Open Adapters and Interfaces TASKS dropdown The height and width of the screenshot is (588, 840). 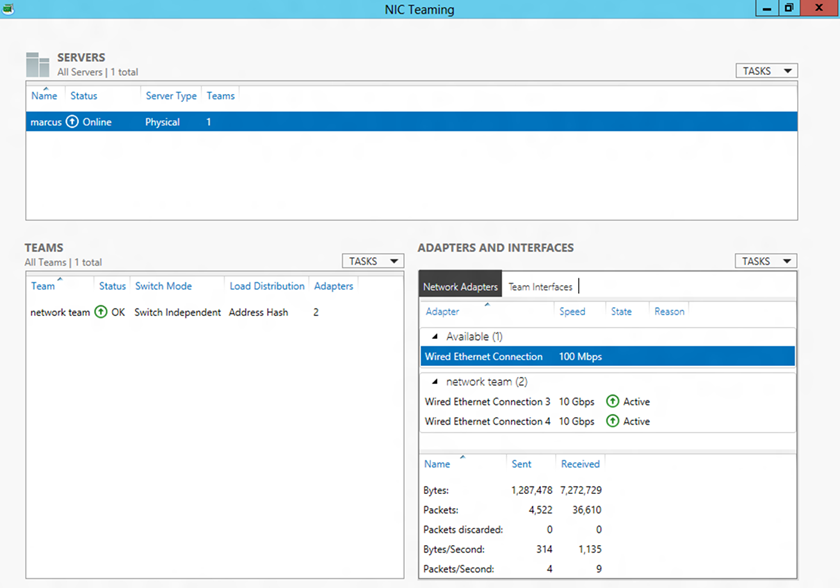coord(766,261)
